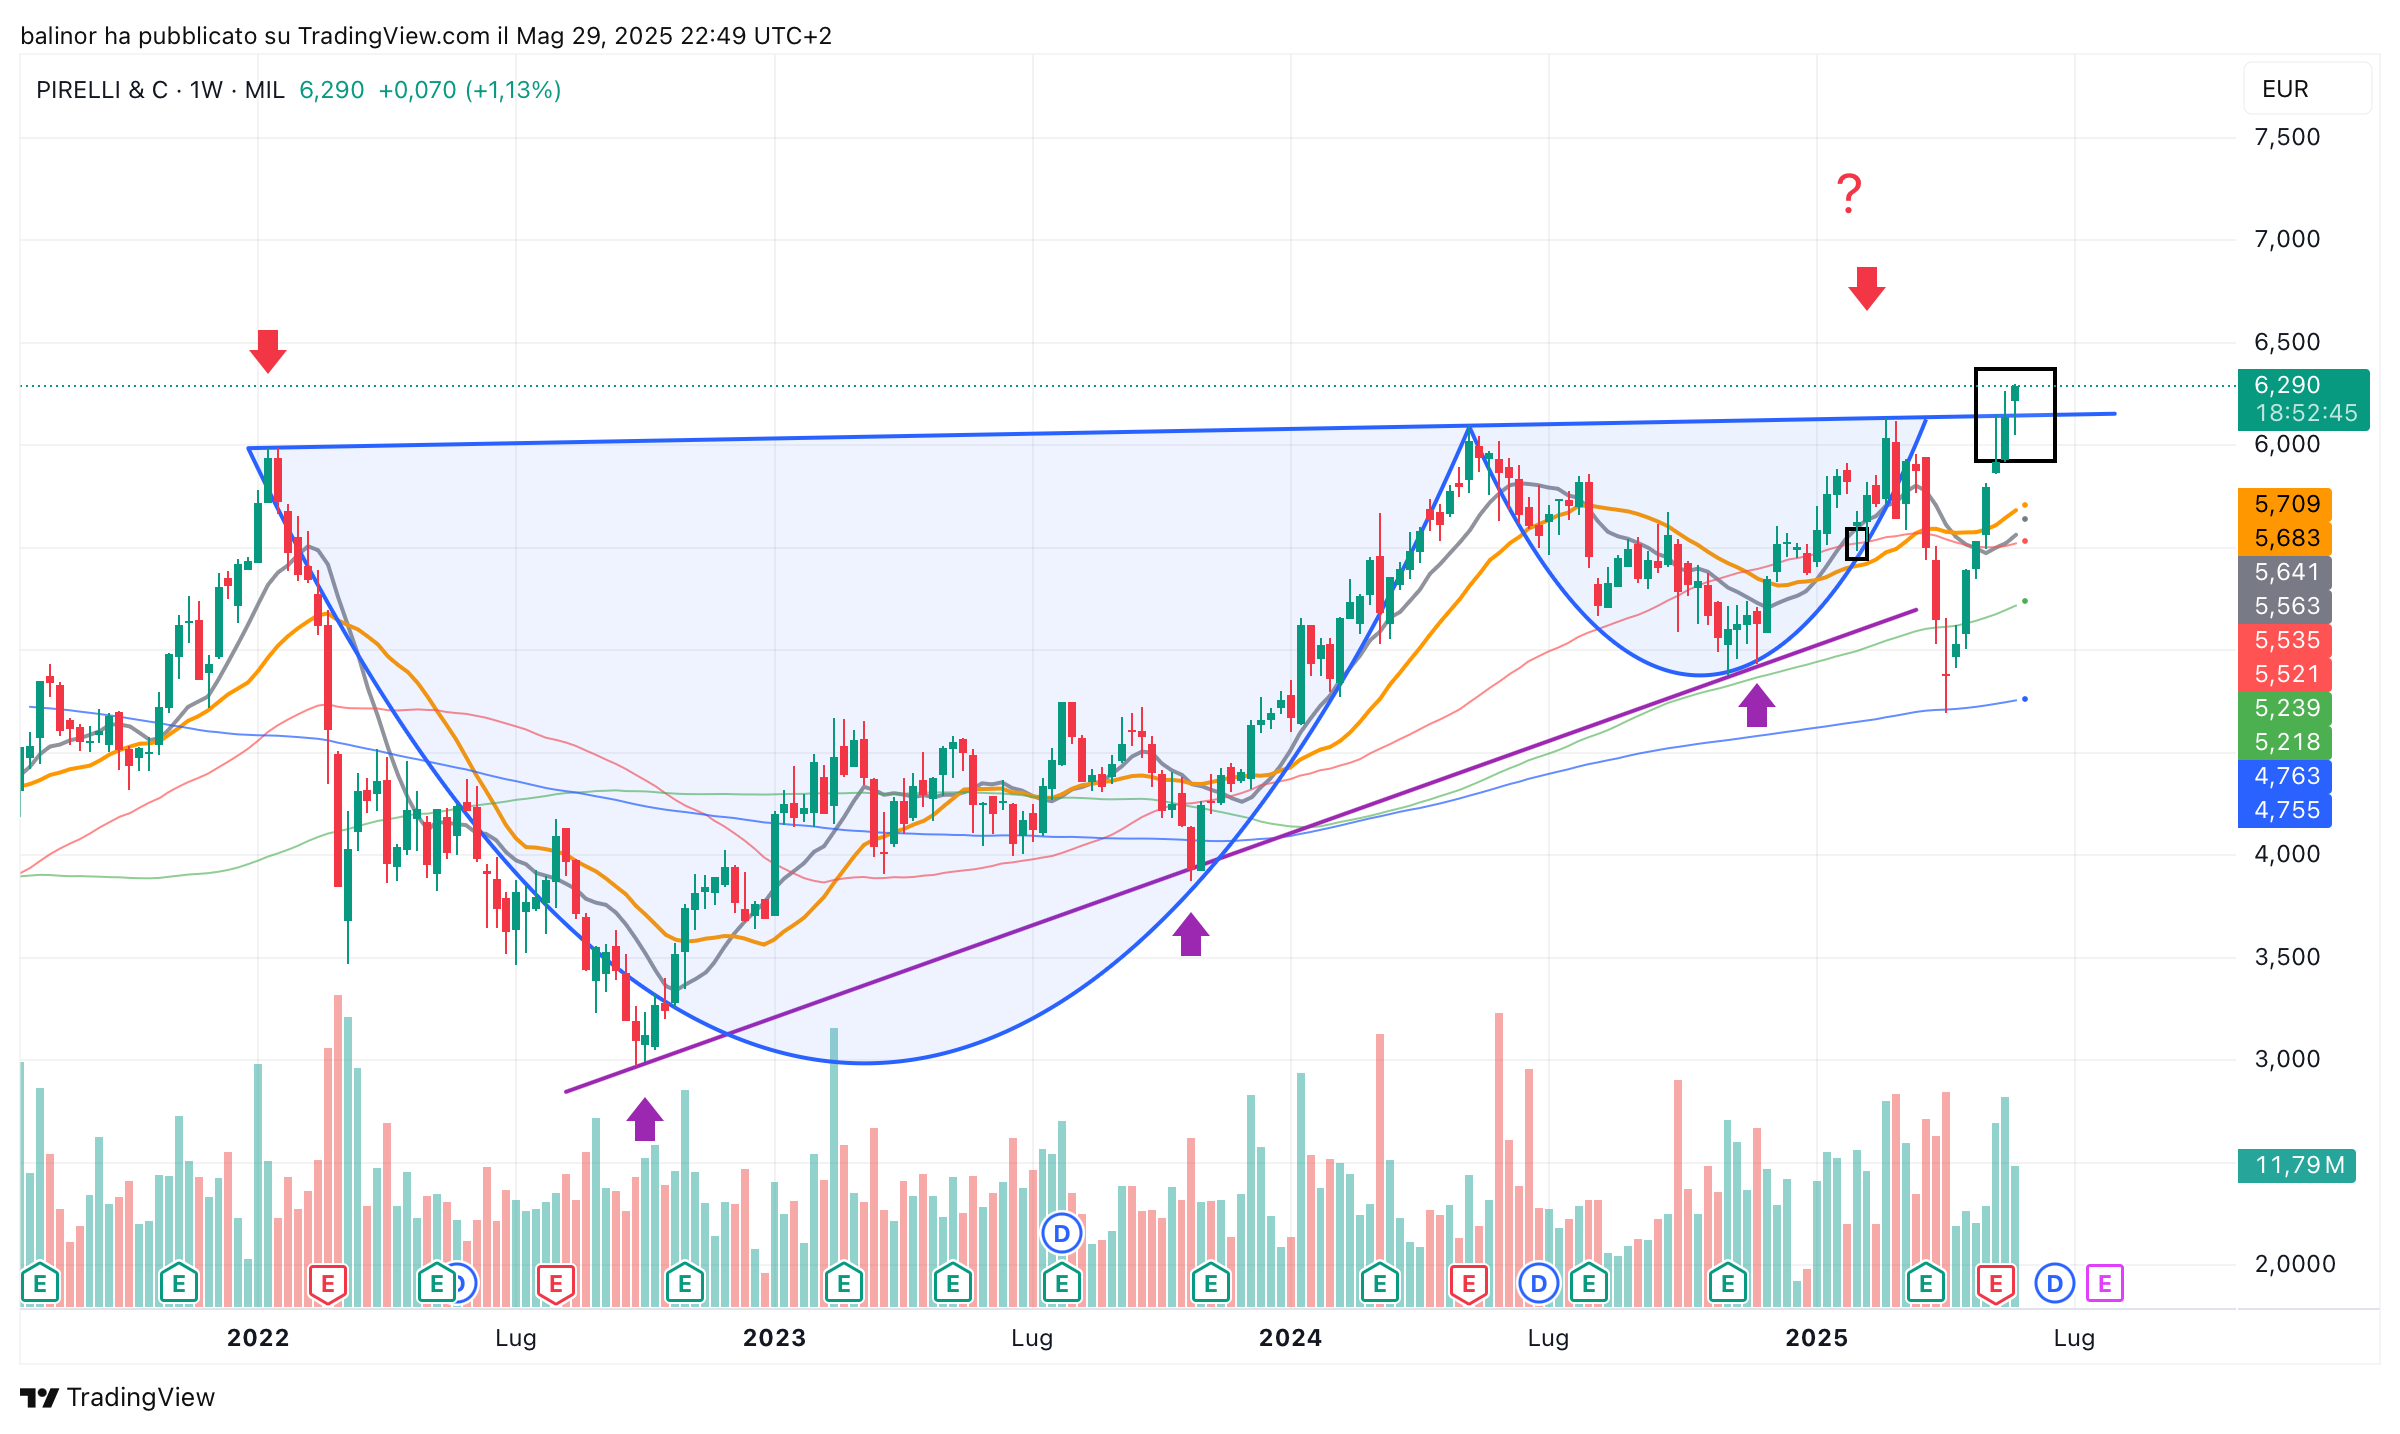Click the TradingView logo at bottom left
The image size is (2400, 1434).
click(118, 1397)
